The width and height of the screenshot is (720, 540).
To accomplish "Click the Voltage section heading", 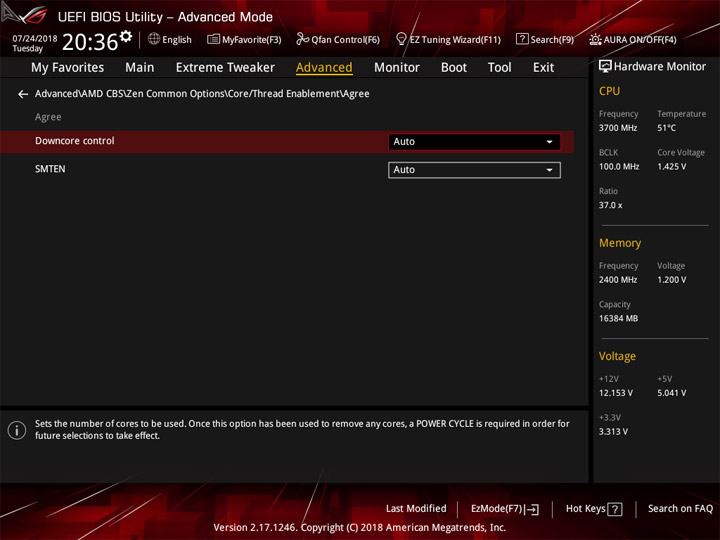I will 617,356.
